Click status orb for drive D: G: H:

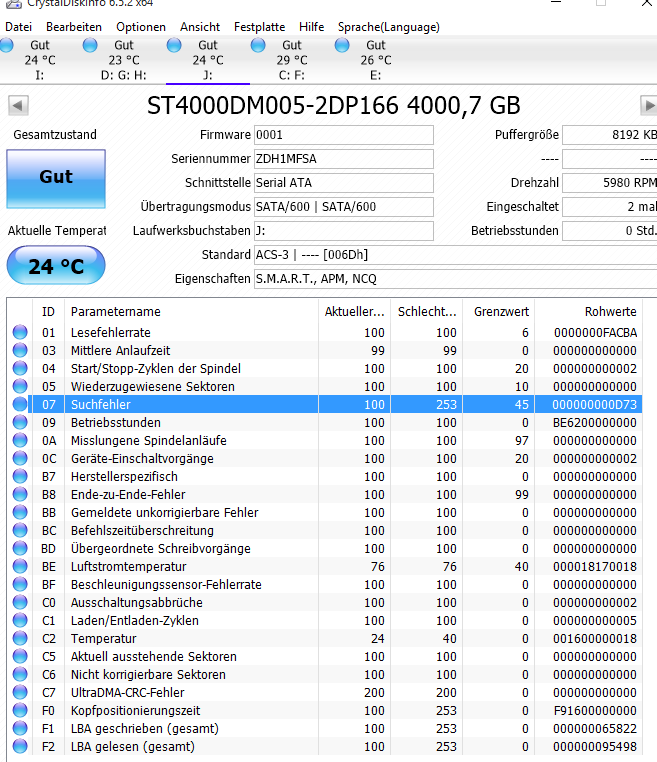pyautogui.click(x=90, y=45)
